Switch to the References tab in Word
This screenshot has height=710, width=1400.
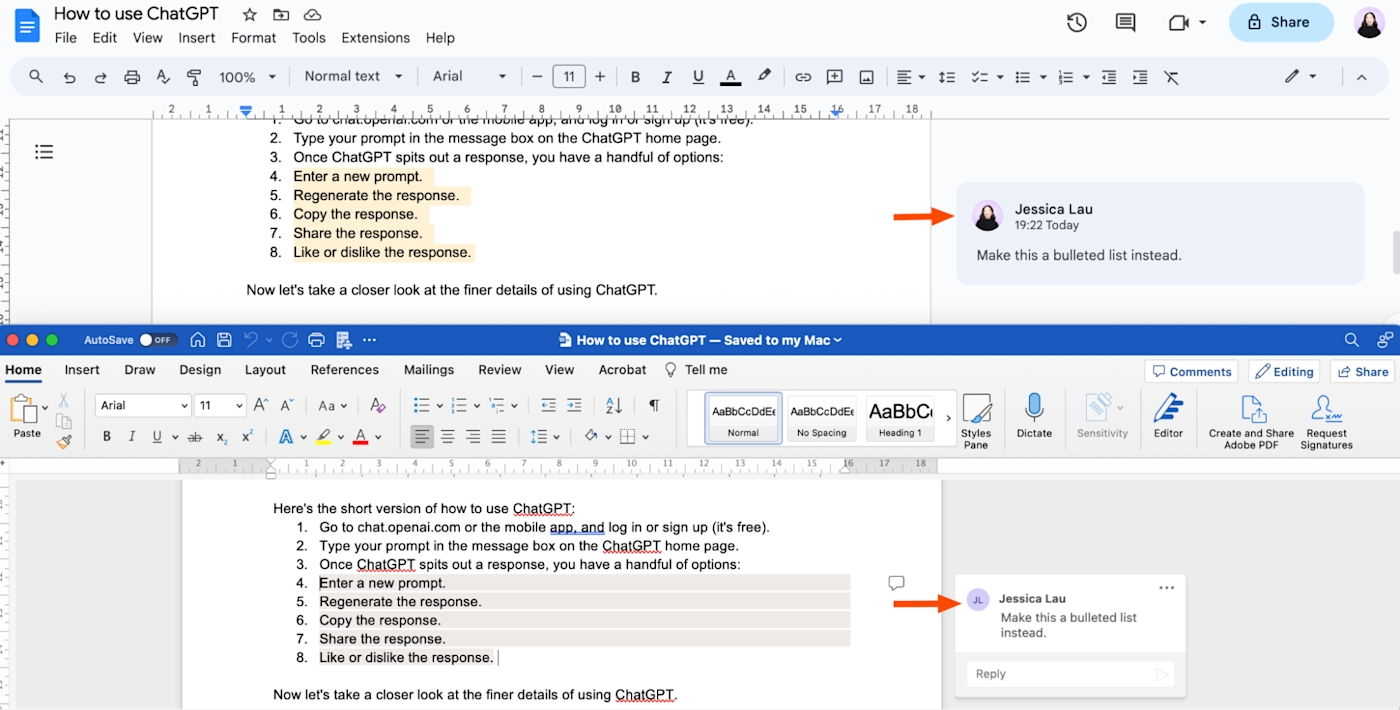344,370
